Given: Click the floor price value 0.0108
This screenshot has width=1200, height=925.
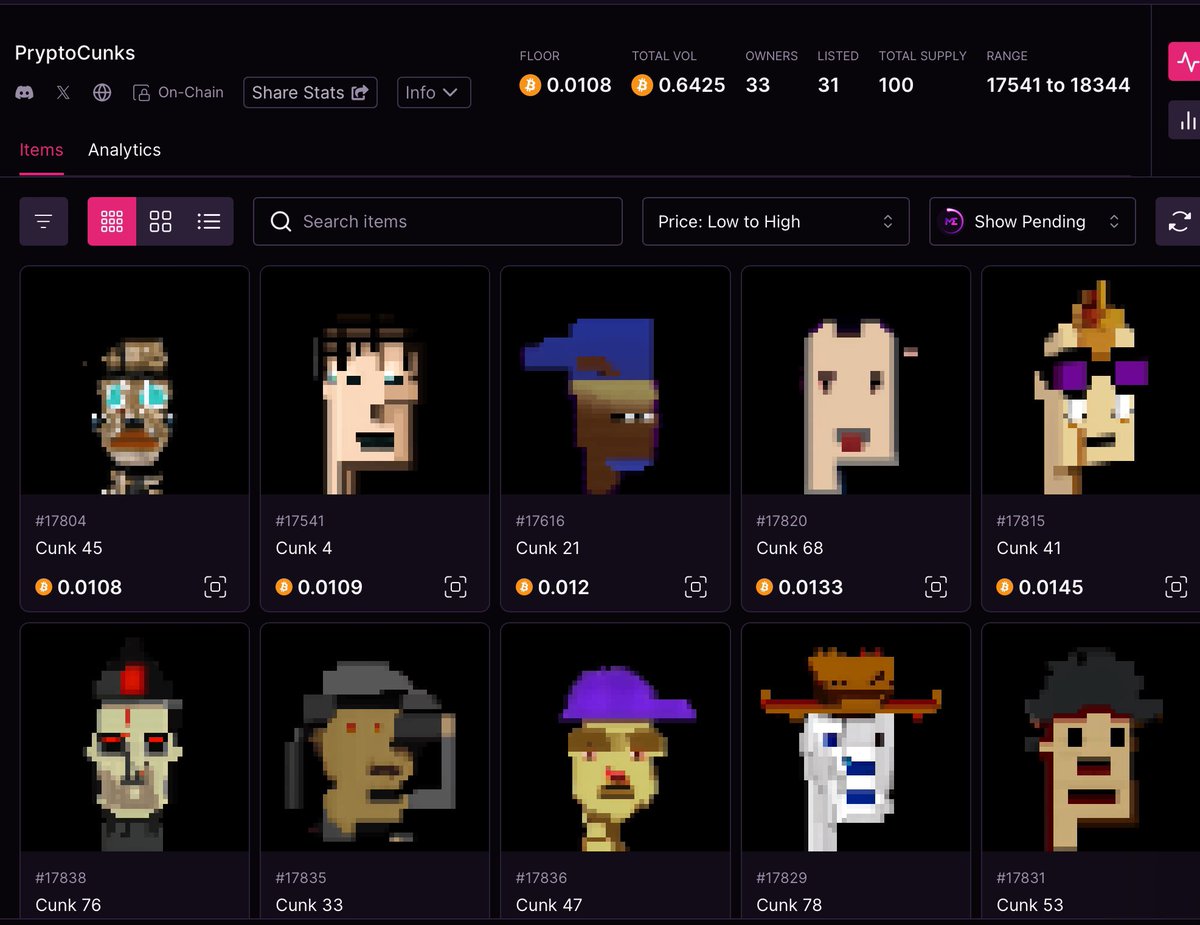Looking at the screenshot, I should 579,85.
